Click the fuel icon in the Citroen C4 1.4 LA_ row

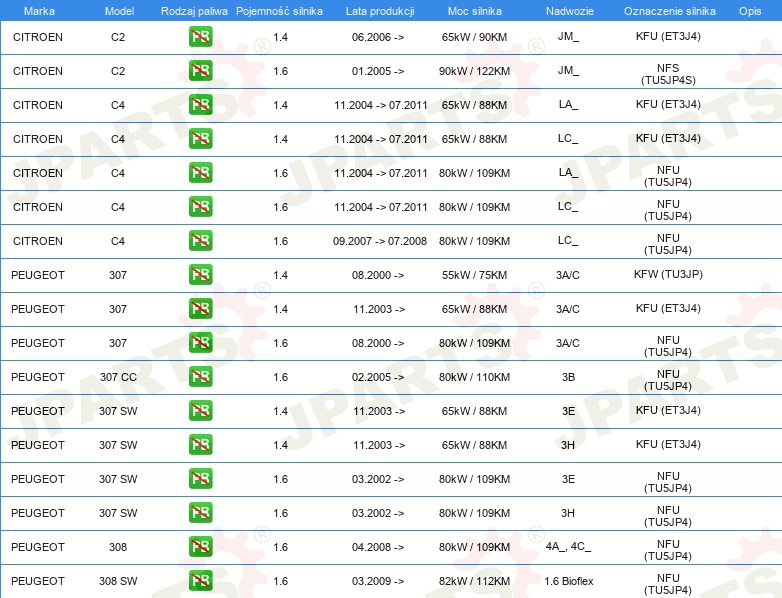click(x=200, y=105)
